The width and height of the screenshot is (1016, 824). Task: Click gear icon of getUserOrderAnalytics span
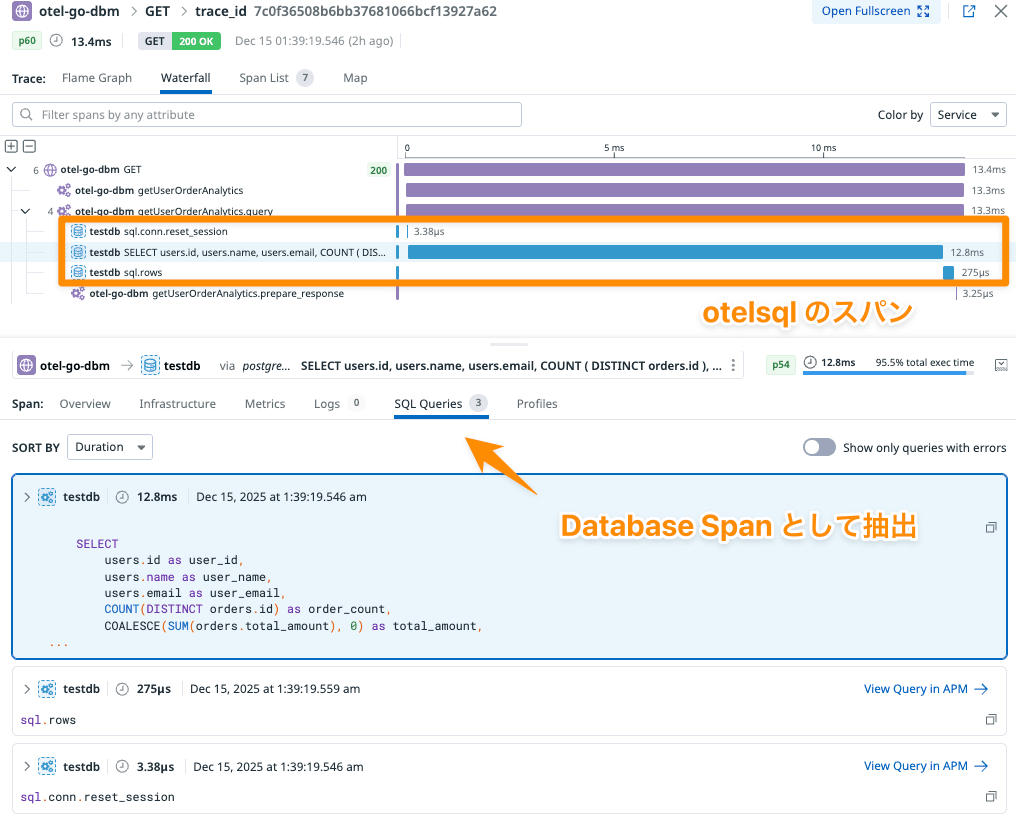pos(64,190)
